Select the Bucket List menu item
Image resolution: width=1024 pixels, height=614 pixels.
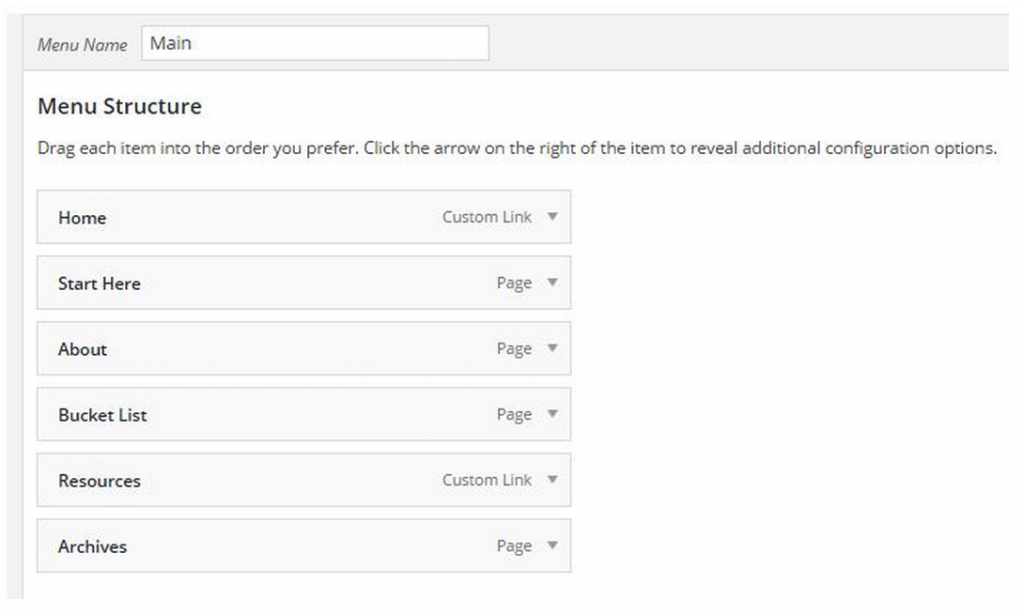tap(304, 414)
